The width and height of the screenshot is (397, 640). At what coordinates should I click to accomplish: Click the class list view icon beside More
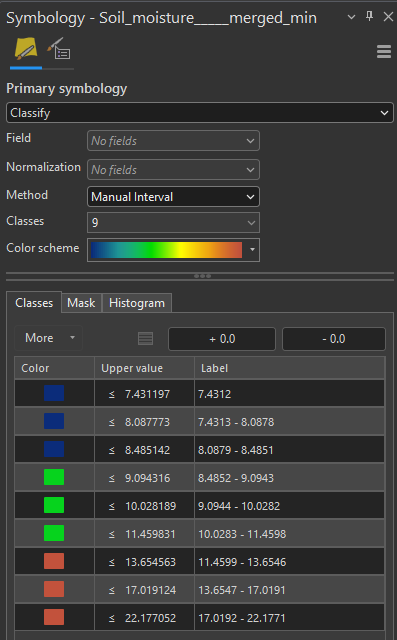coord(145,338)
